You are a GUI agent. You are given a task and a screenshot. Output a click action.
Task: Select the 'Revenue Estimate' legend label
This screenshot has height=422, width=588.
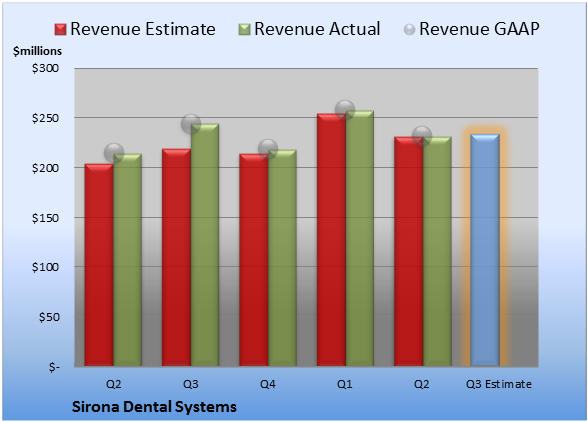[x=143, y=29]
